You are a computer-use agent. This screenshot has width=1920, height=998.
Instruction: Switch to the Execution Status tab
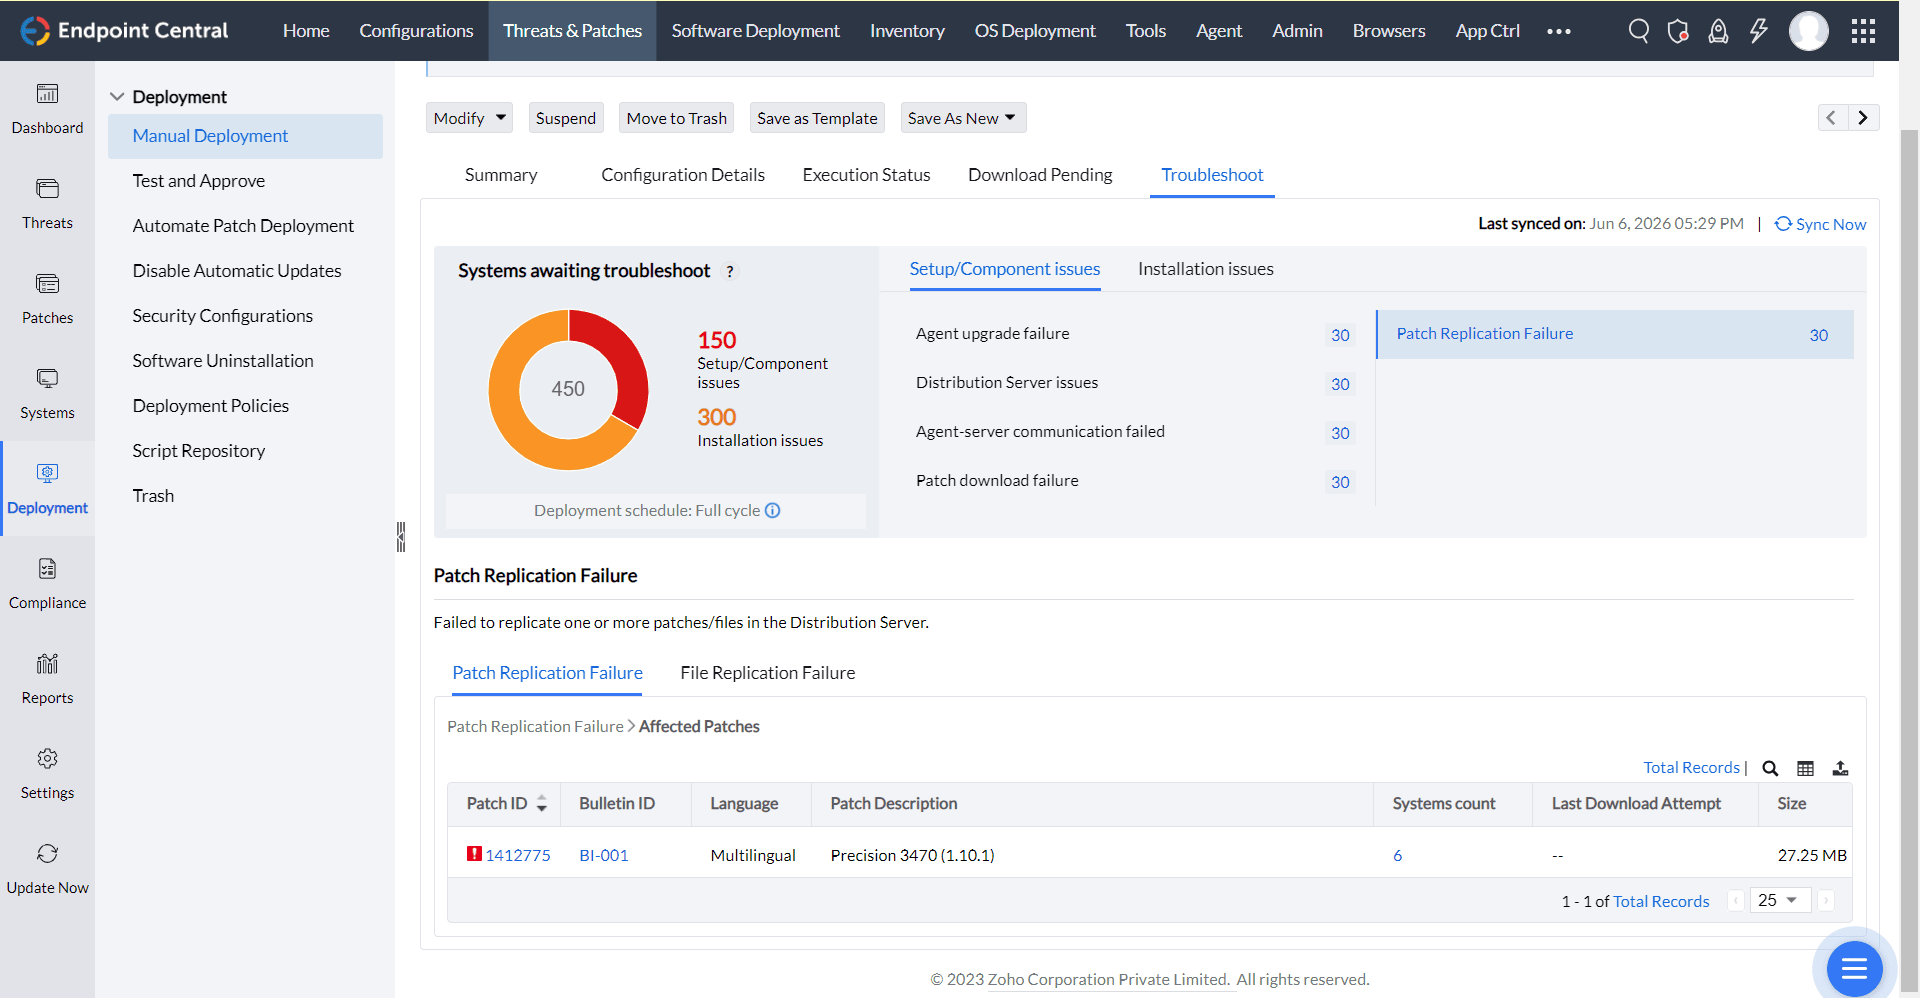(x=866, y=175)
